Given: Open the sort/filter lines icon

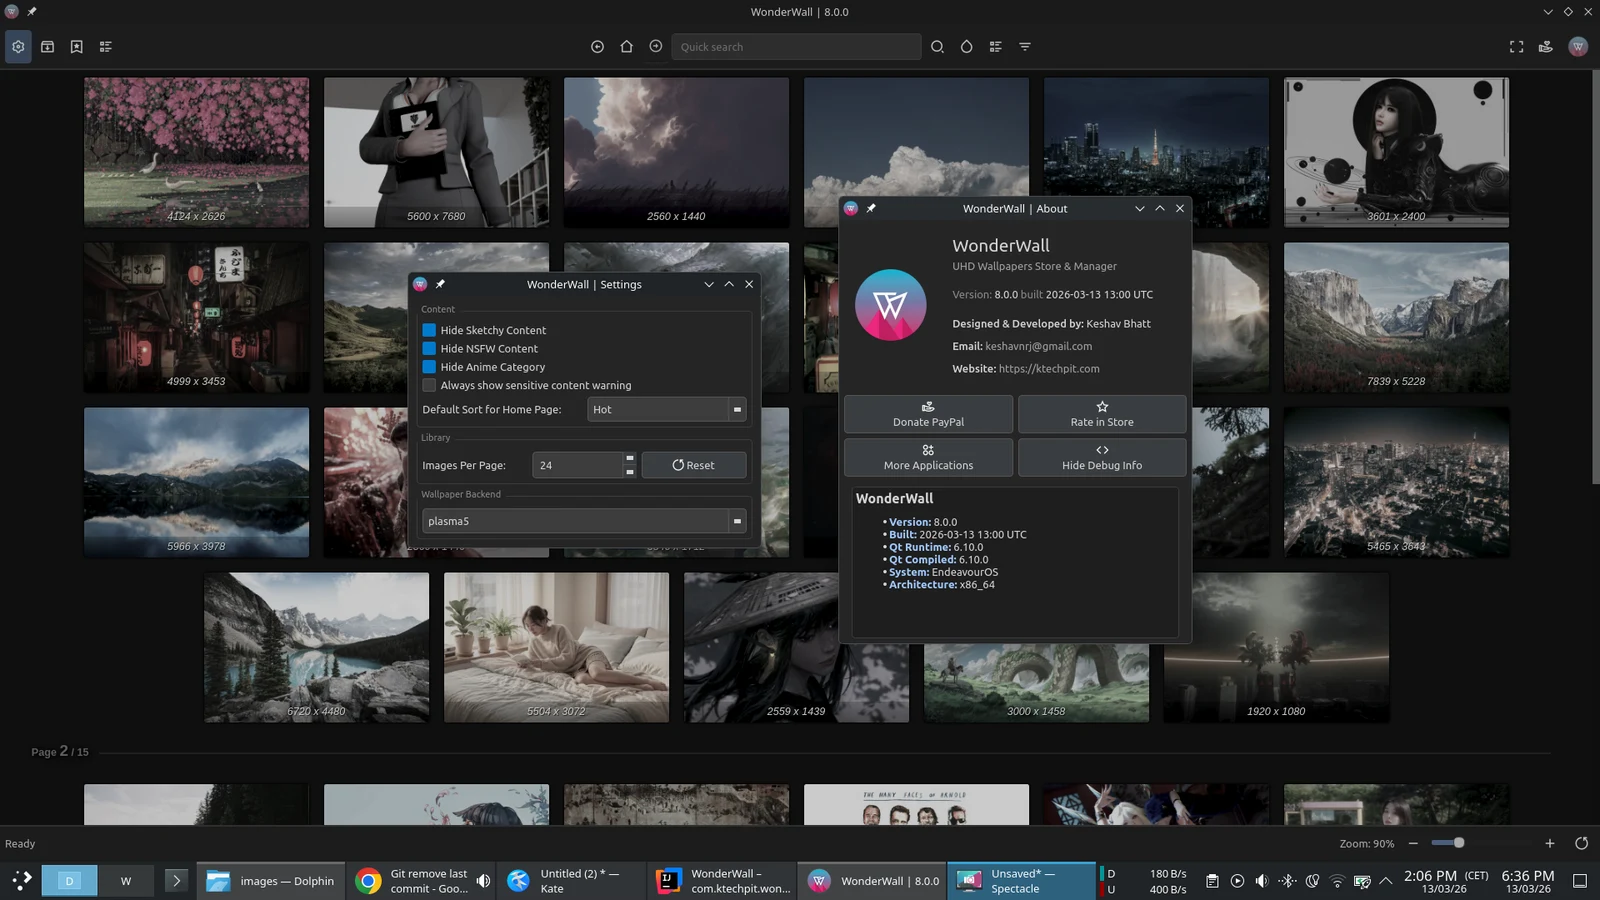Looking at the screenshot, I should 1025,47.
